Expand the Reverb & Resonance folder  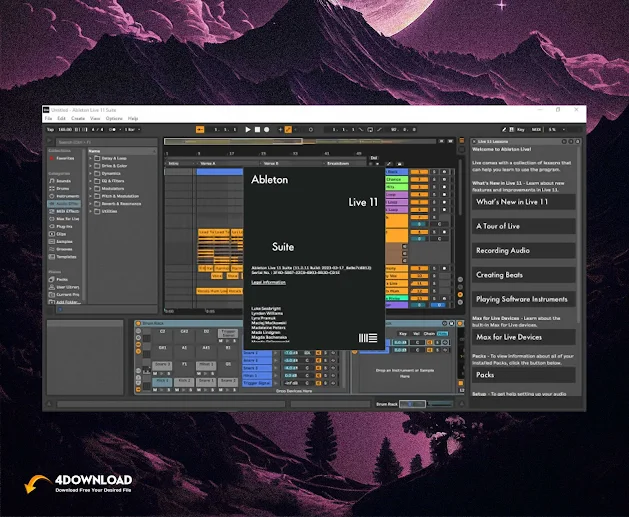(91, 204)
